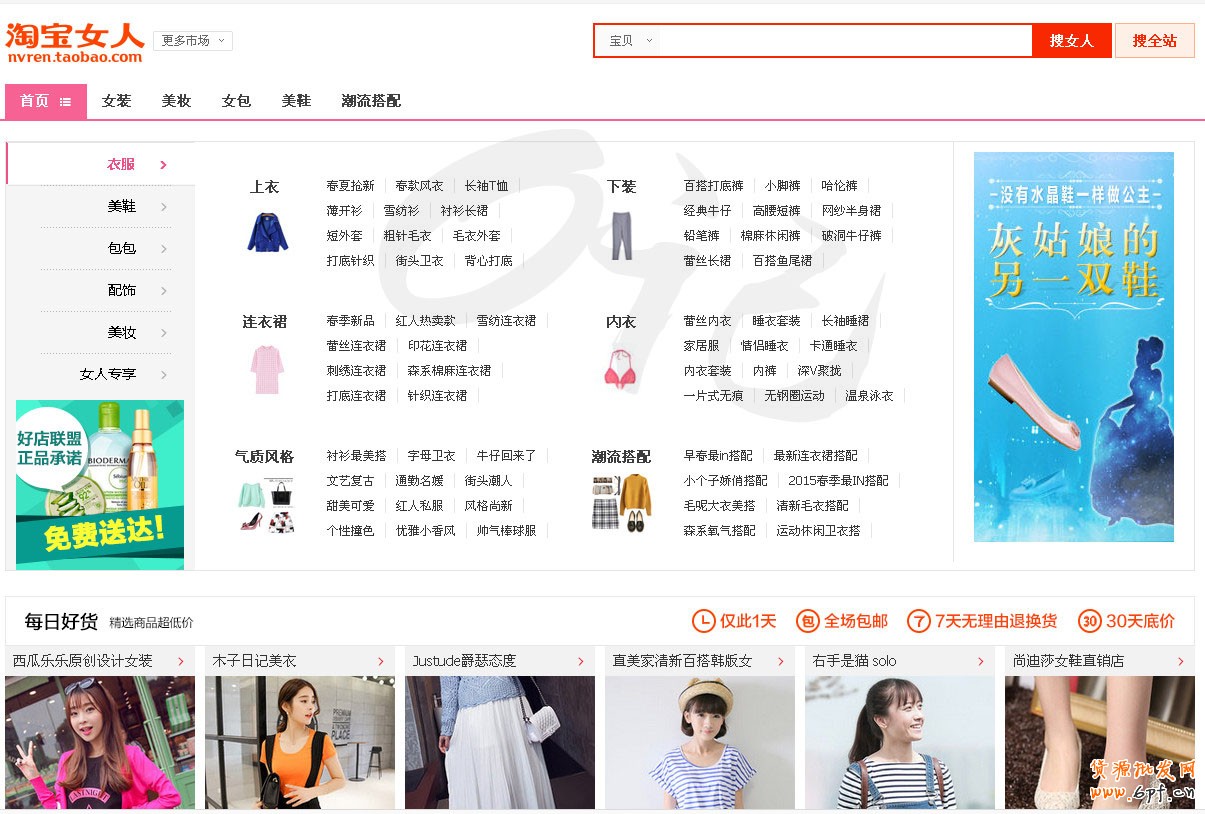
Task: Click the gray pants icon under 下装
Action: (x=621, y=235)
